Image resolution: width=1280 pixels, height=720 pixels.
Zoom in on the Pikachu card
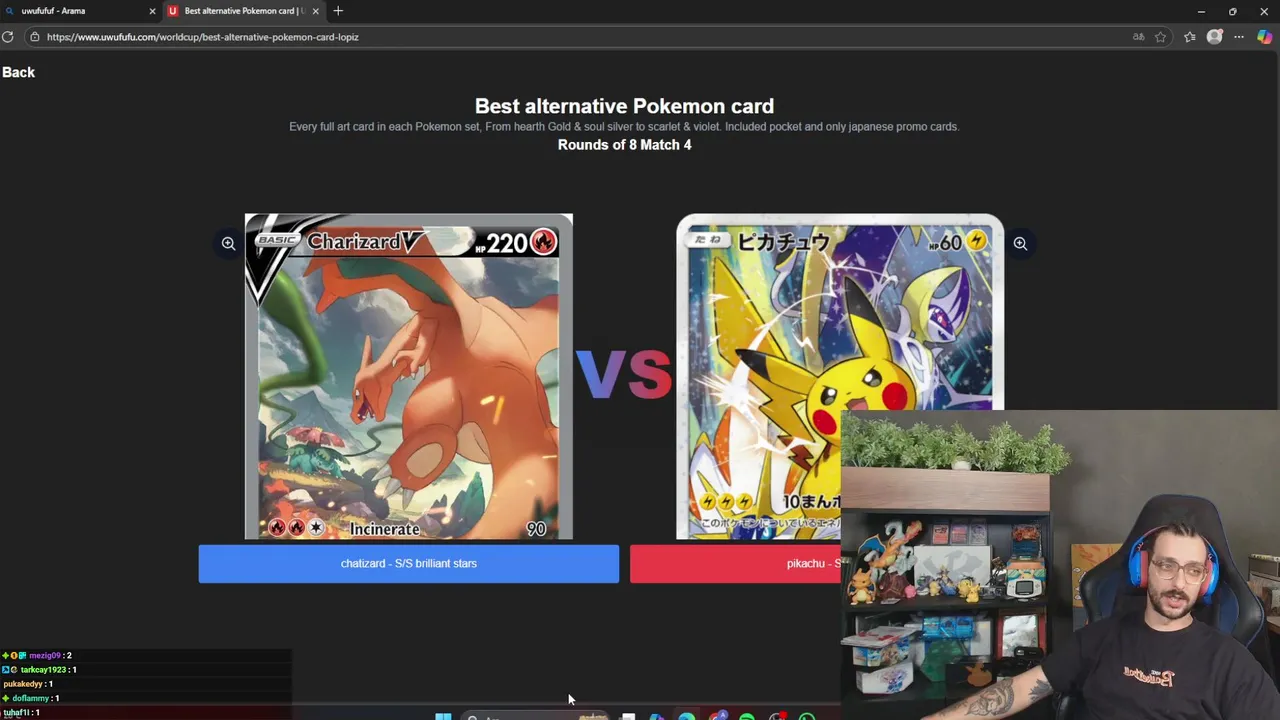(x=1020, y=243)
